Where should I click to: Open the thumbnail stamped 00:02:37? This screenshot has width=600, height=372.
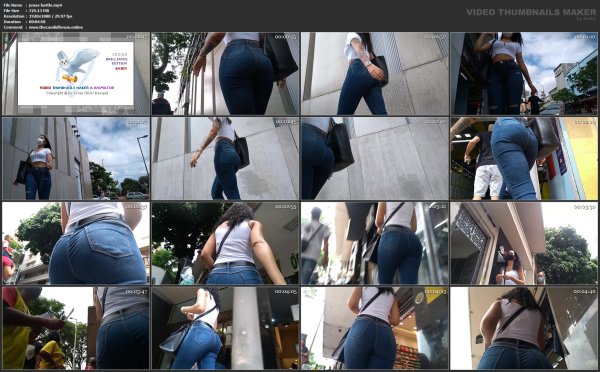(x=76, y=243)
